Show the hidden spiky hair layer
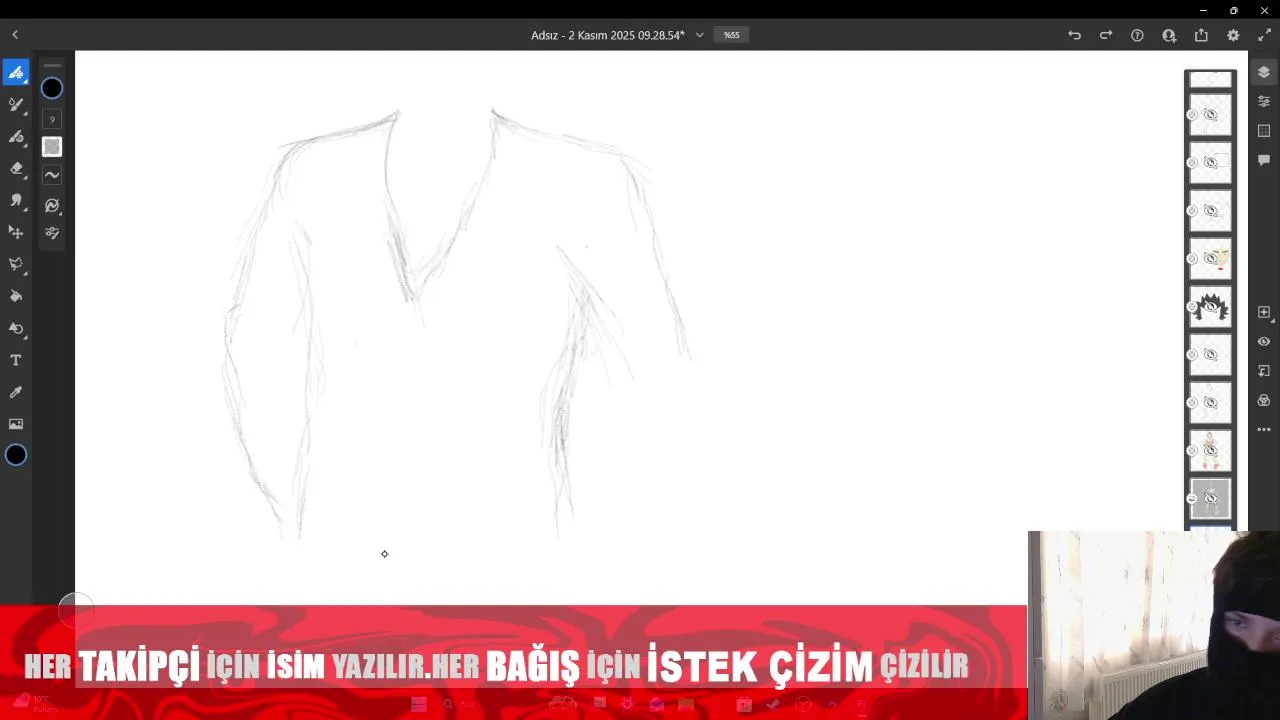Screen dimensions: 1280x720 pyautogui.click(x=1211, y=307)
